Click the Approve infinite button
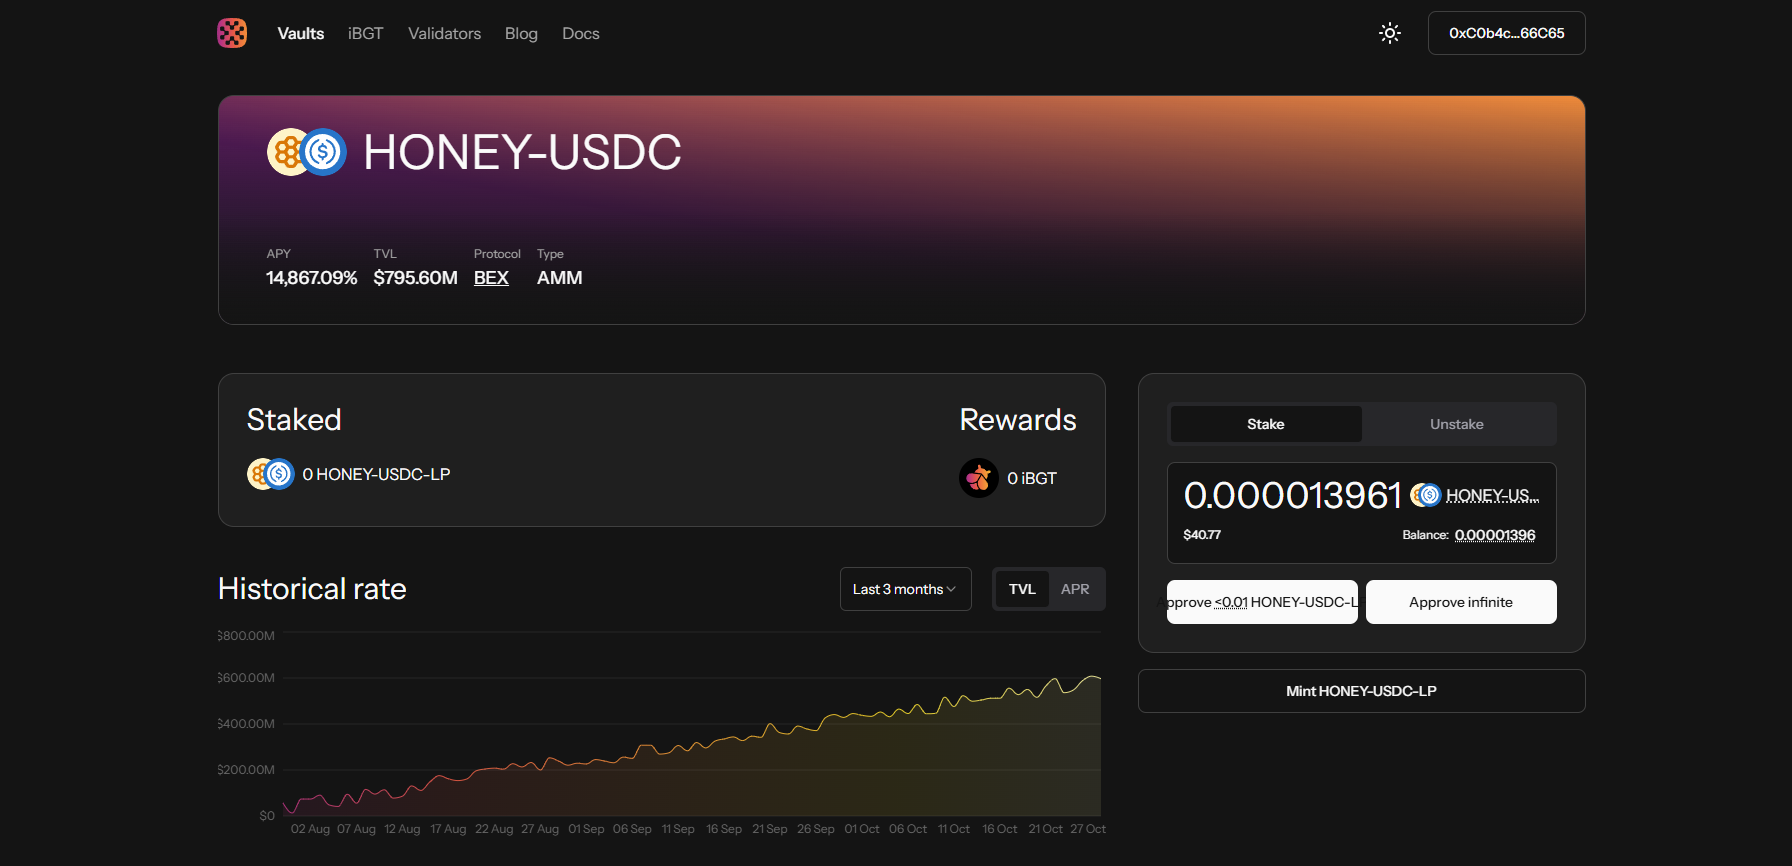 [x=1460, y=602]
